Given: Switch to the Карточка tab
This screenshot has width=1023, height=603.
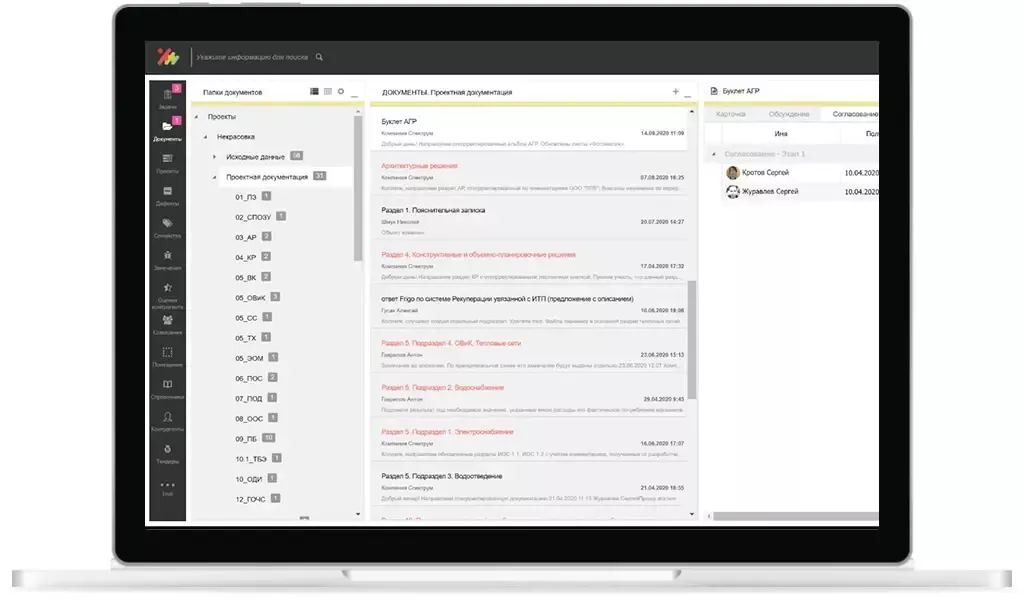Looking at the screenshot, I should 731,114.
